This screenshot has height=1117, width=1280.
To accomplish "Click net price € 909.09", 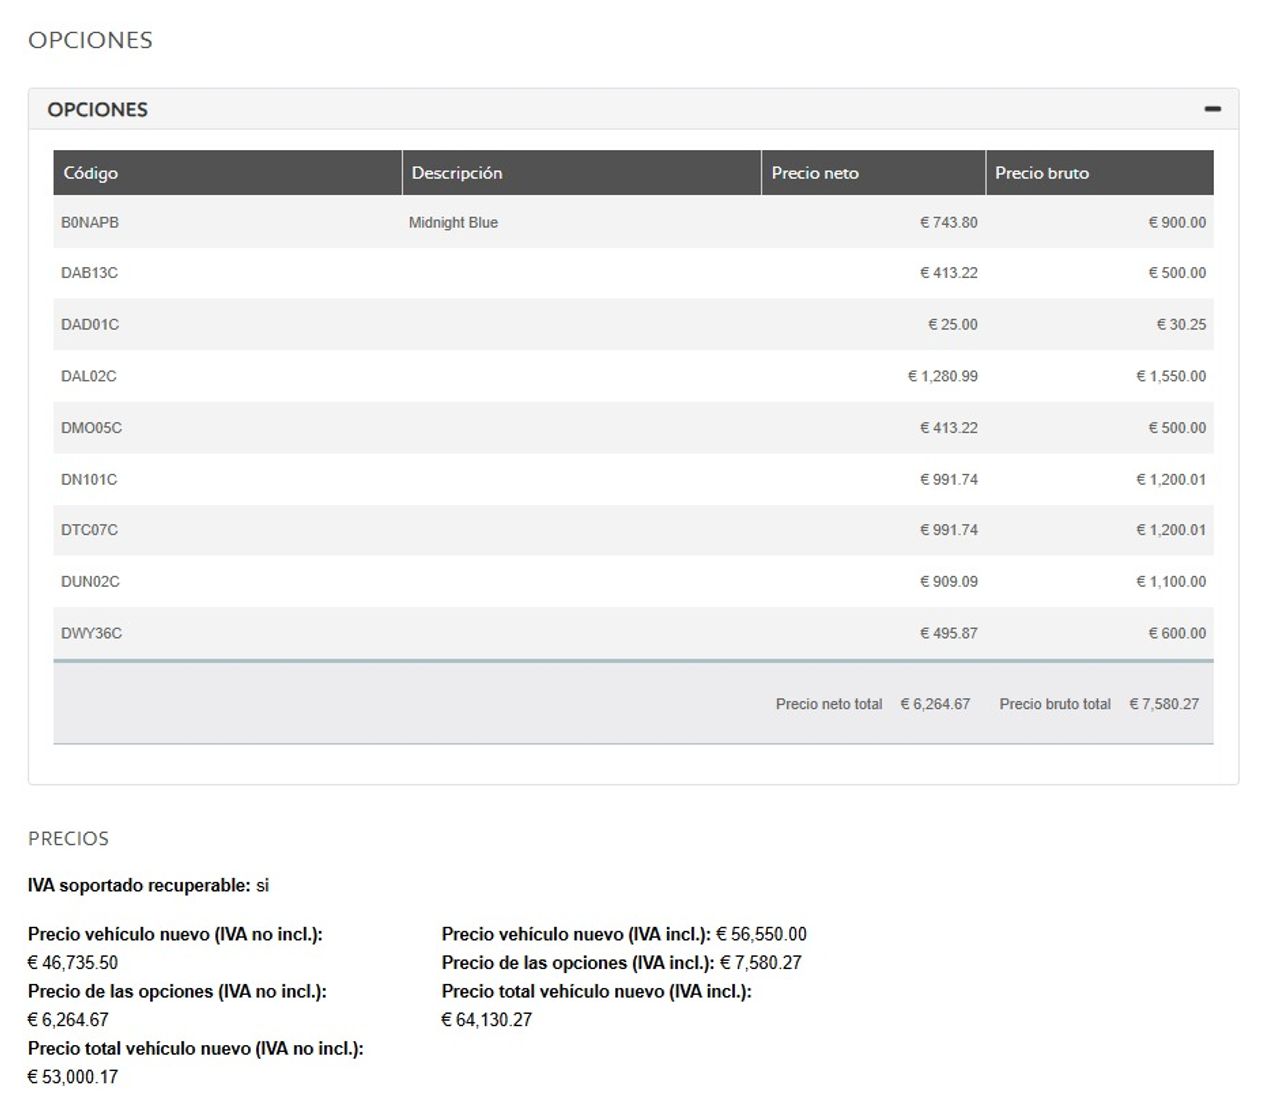I will [949, 582].
